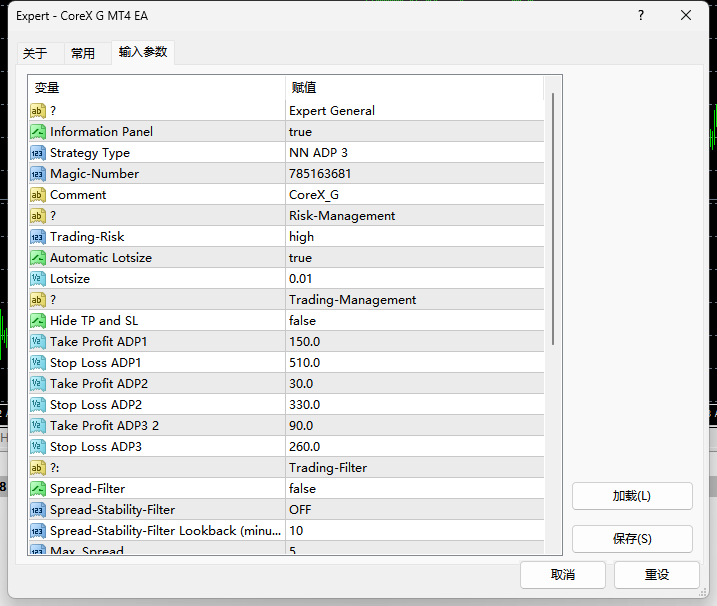This screenshot has height=606, width=717.
Task: Select the Expert General value cell
Action: (415, 111)
